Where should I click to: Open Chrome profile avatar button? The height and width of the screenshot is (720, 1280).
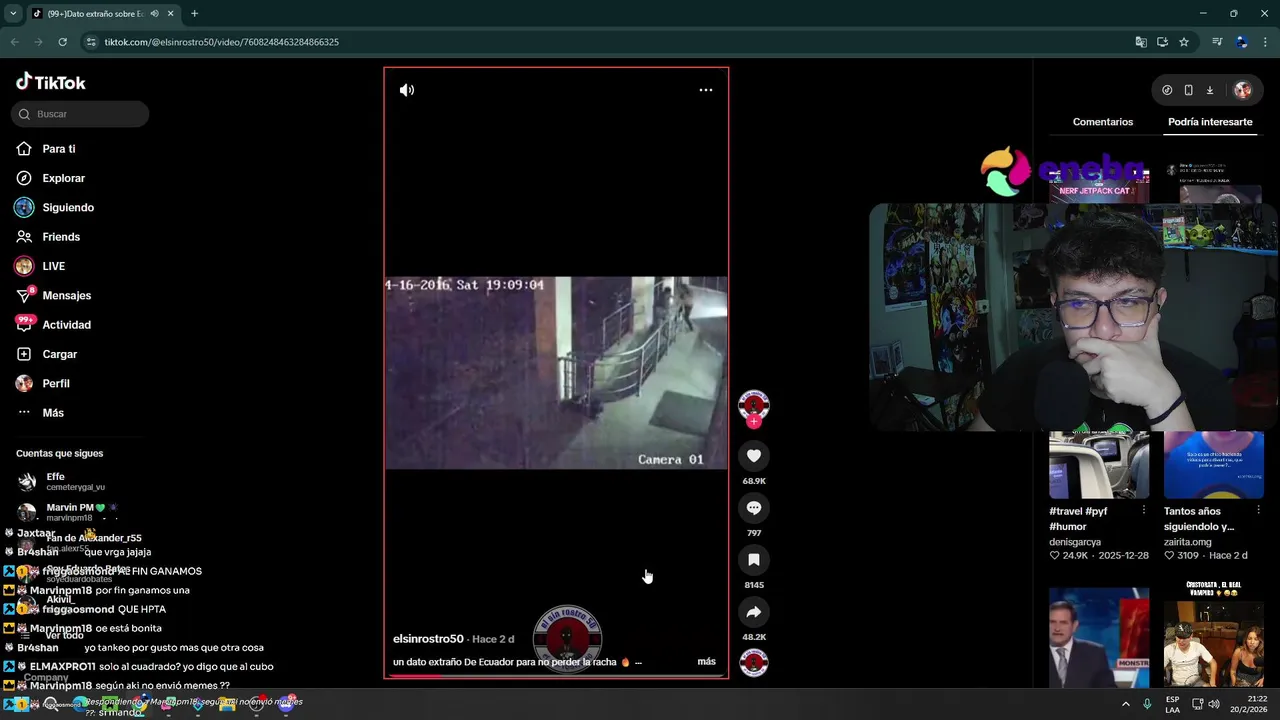coord(1242,42)
